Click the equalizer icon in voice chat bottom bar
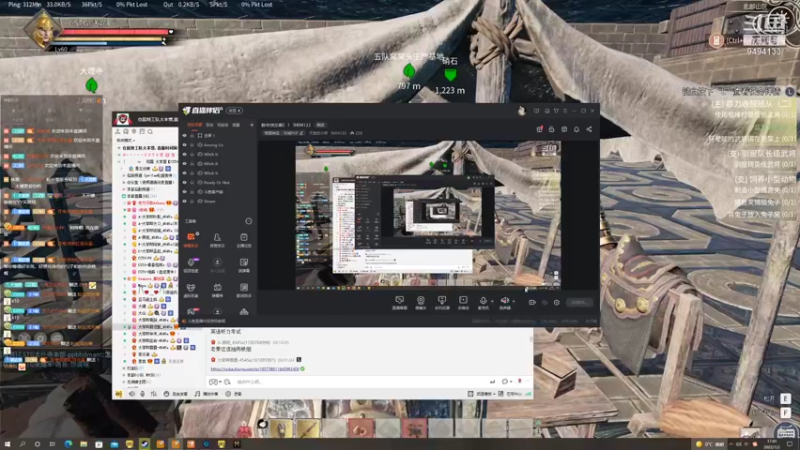 coord(154,394)
